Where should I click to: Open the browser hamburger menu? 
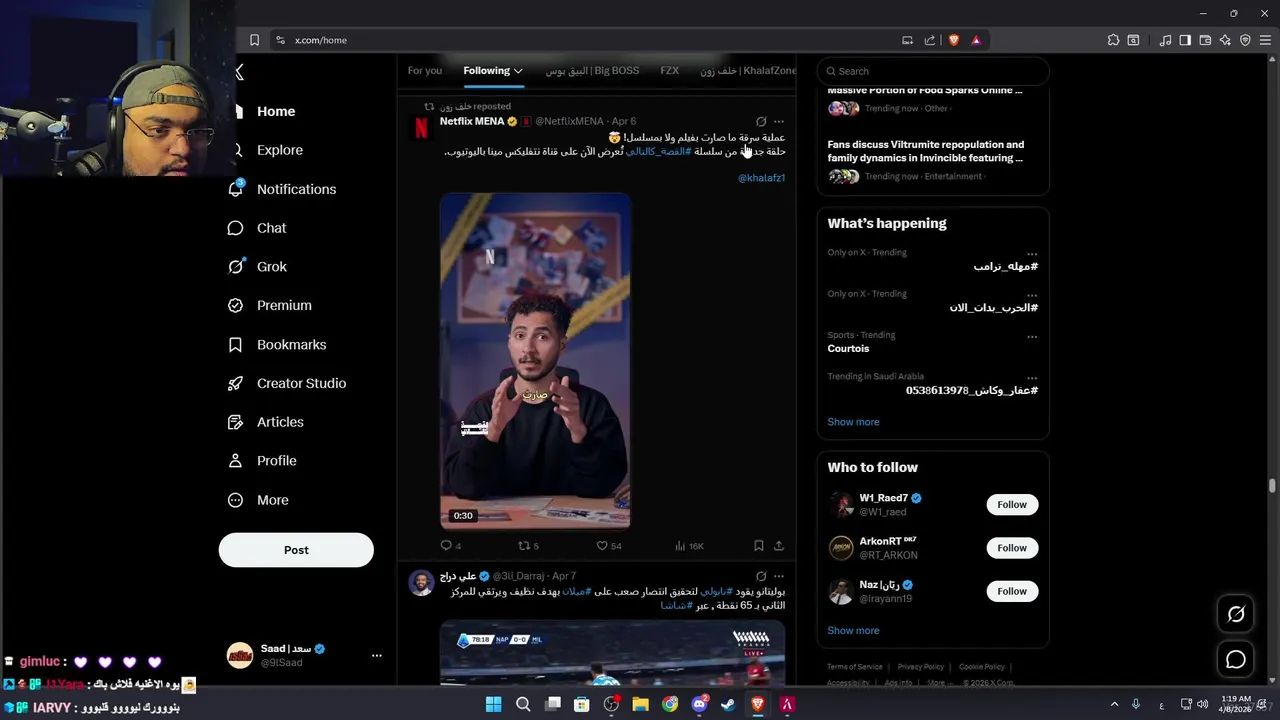(1265, 40)
